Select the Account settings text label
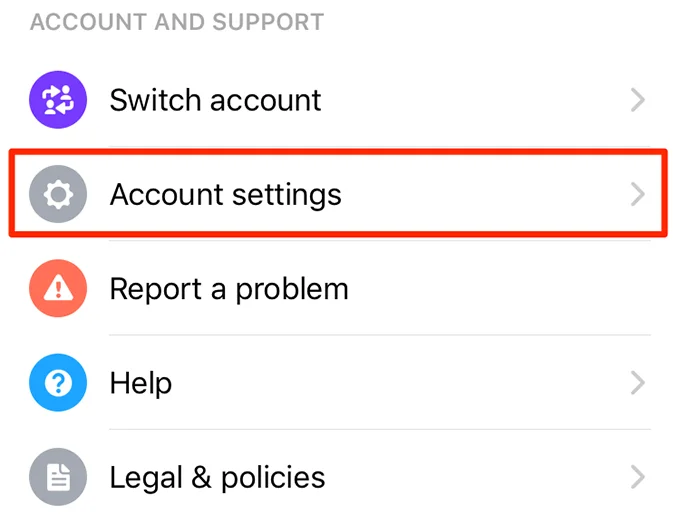Viewport: 680px width, 524px height. click(x=225, y=194)
